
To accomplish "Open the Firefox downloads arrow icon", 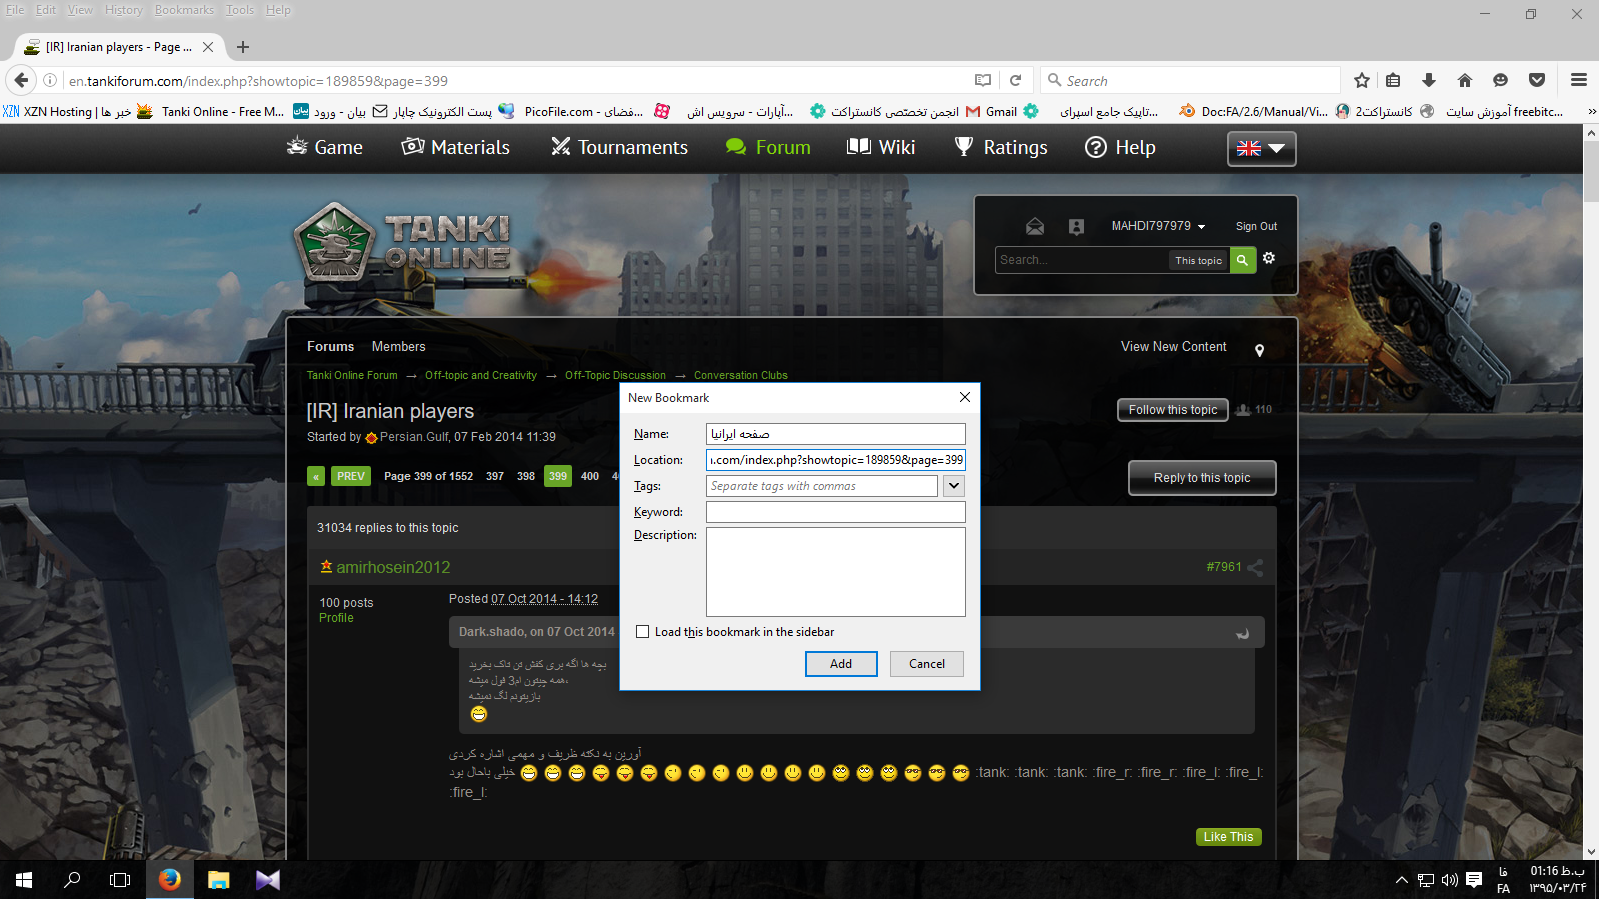I will [1428, 81].
